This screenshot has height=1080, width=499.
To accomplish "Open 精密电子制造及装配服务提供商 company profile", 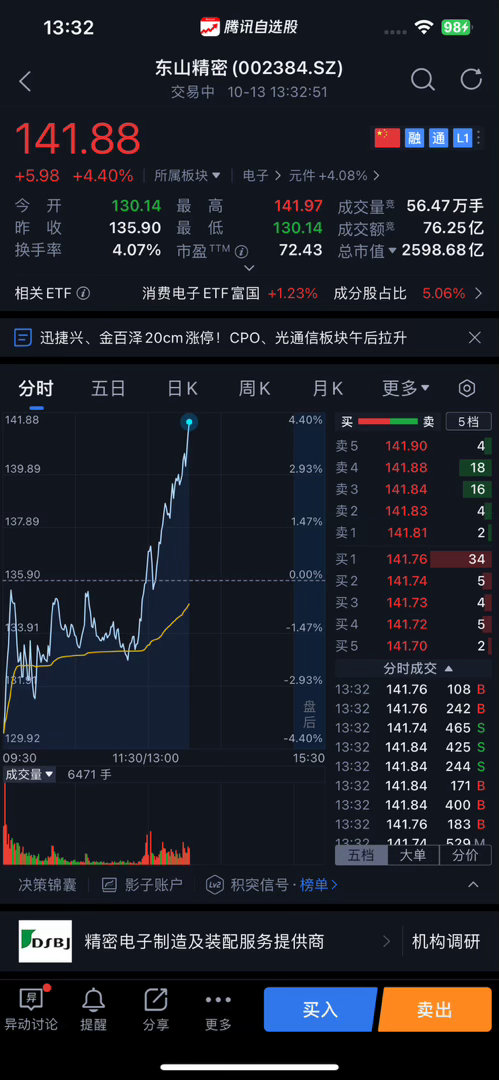I will tap(204, 941).
